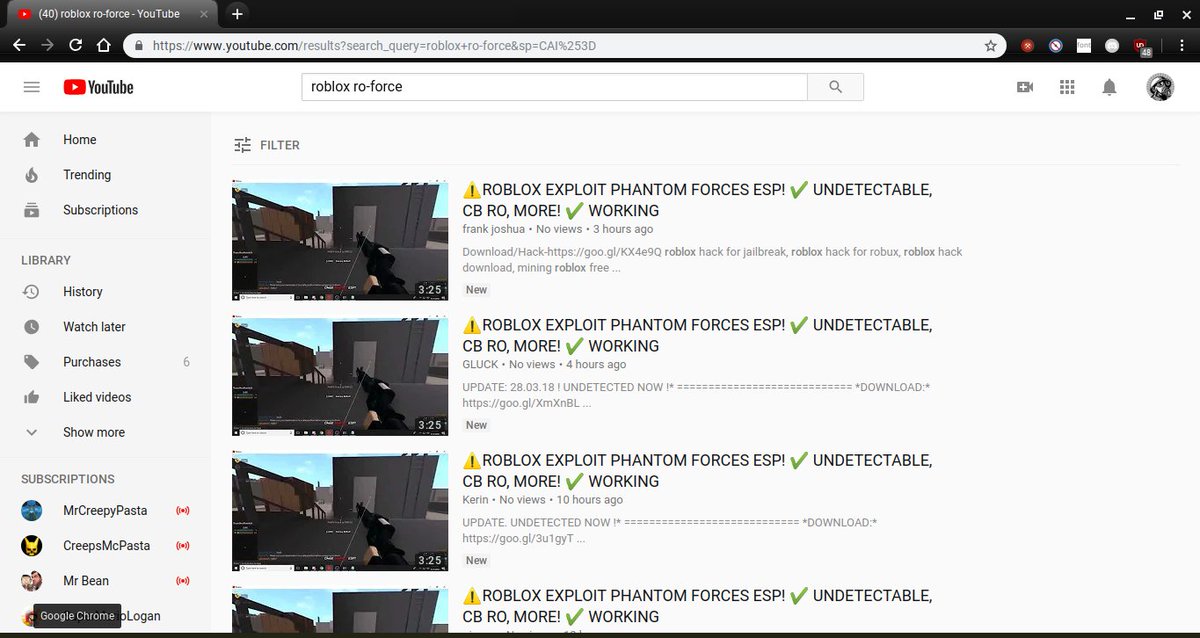Click the YouTube search input box
Image resolution: width=1200 pixels, height=638 pixels.
tap(554, 87)
